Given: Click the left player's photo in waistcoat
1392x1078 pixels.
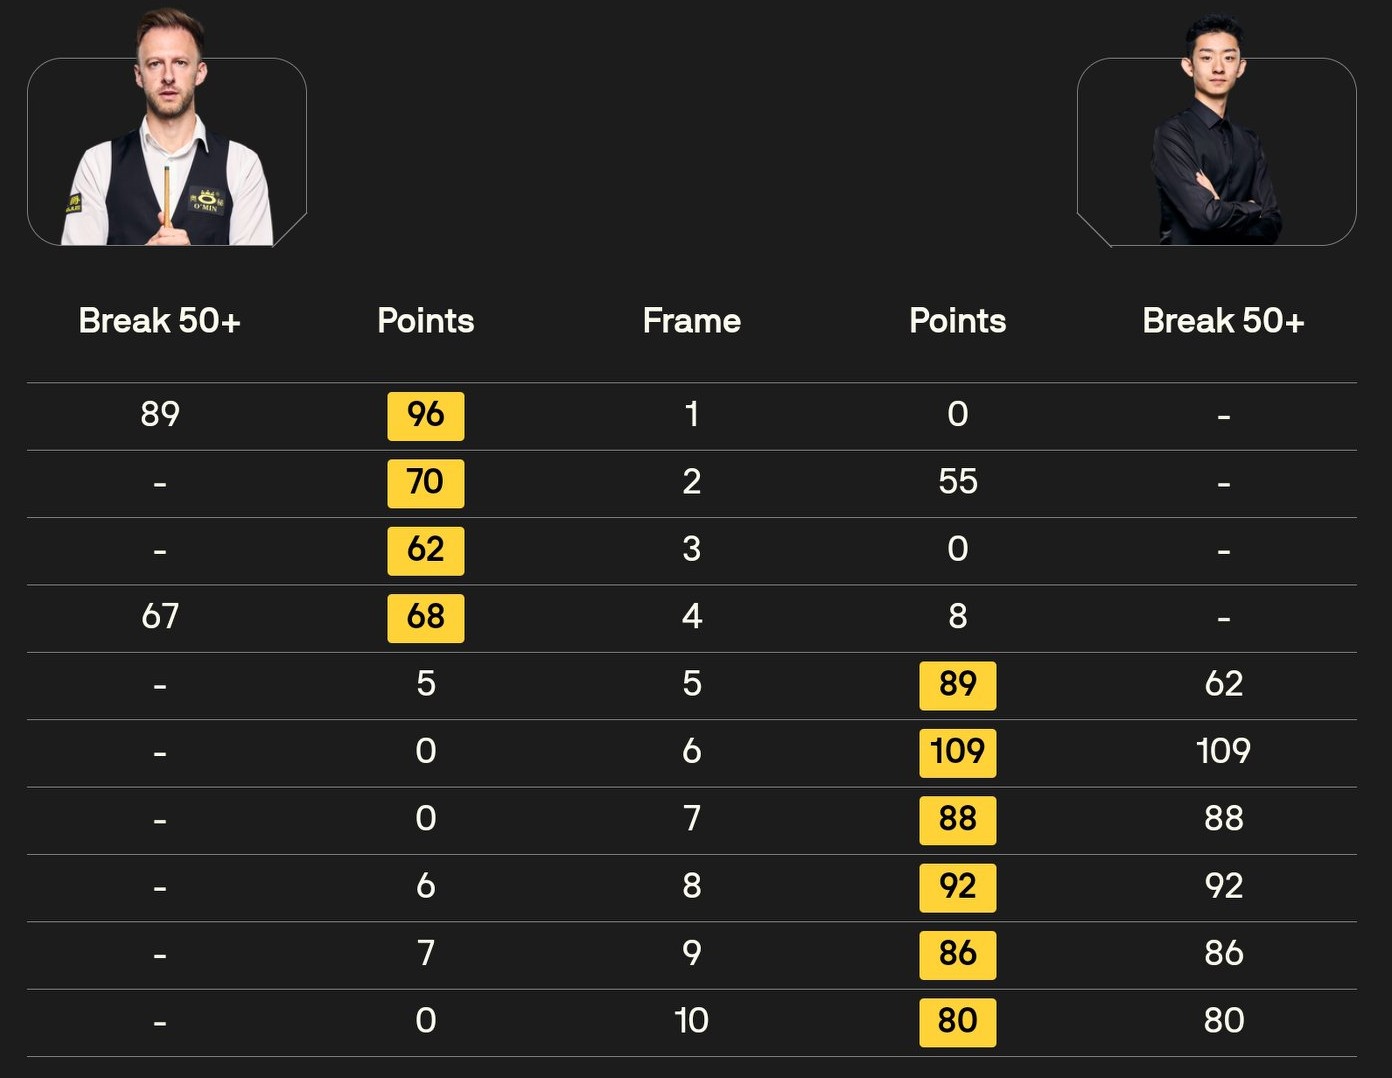Looking at the screenshot, I should click(x=167, y=140).
